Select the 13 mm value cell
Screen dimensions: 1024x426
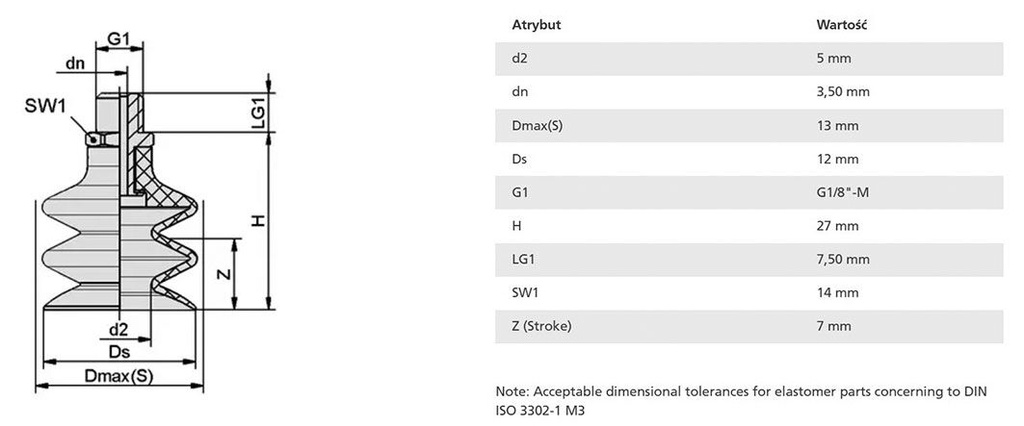pos(838,126)
